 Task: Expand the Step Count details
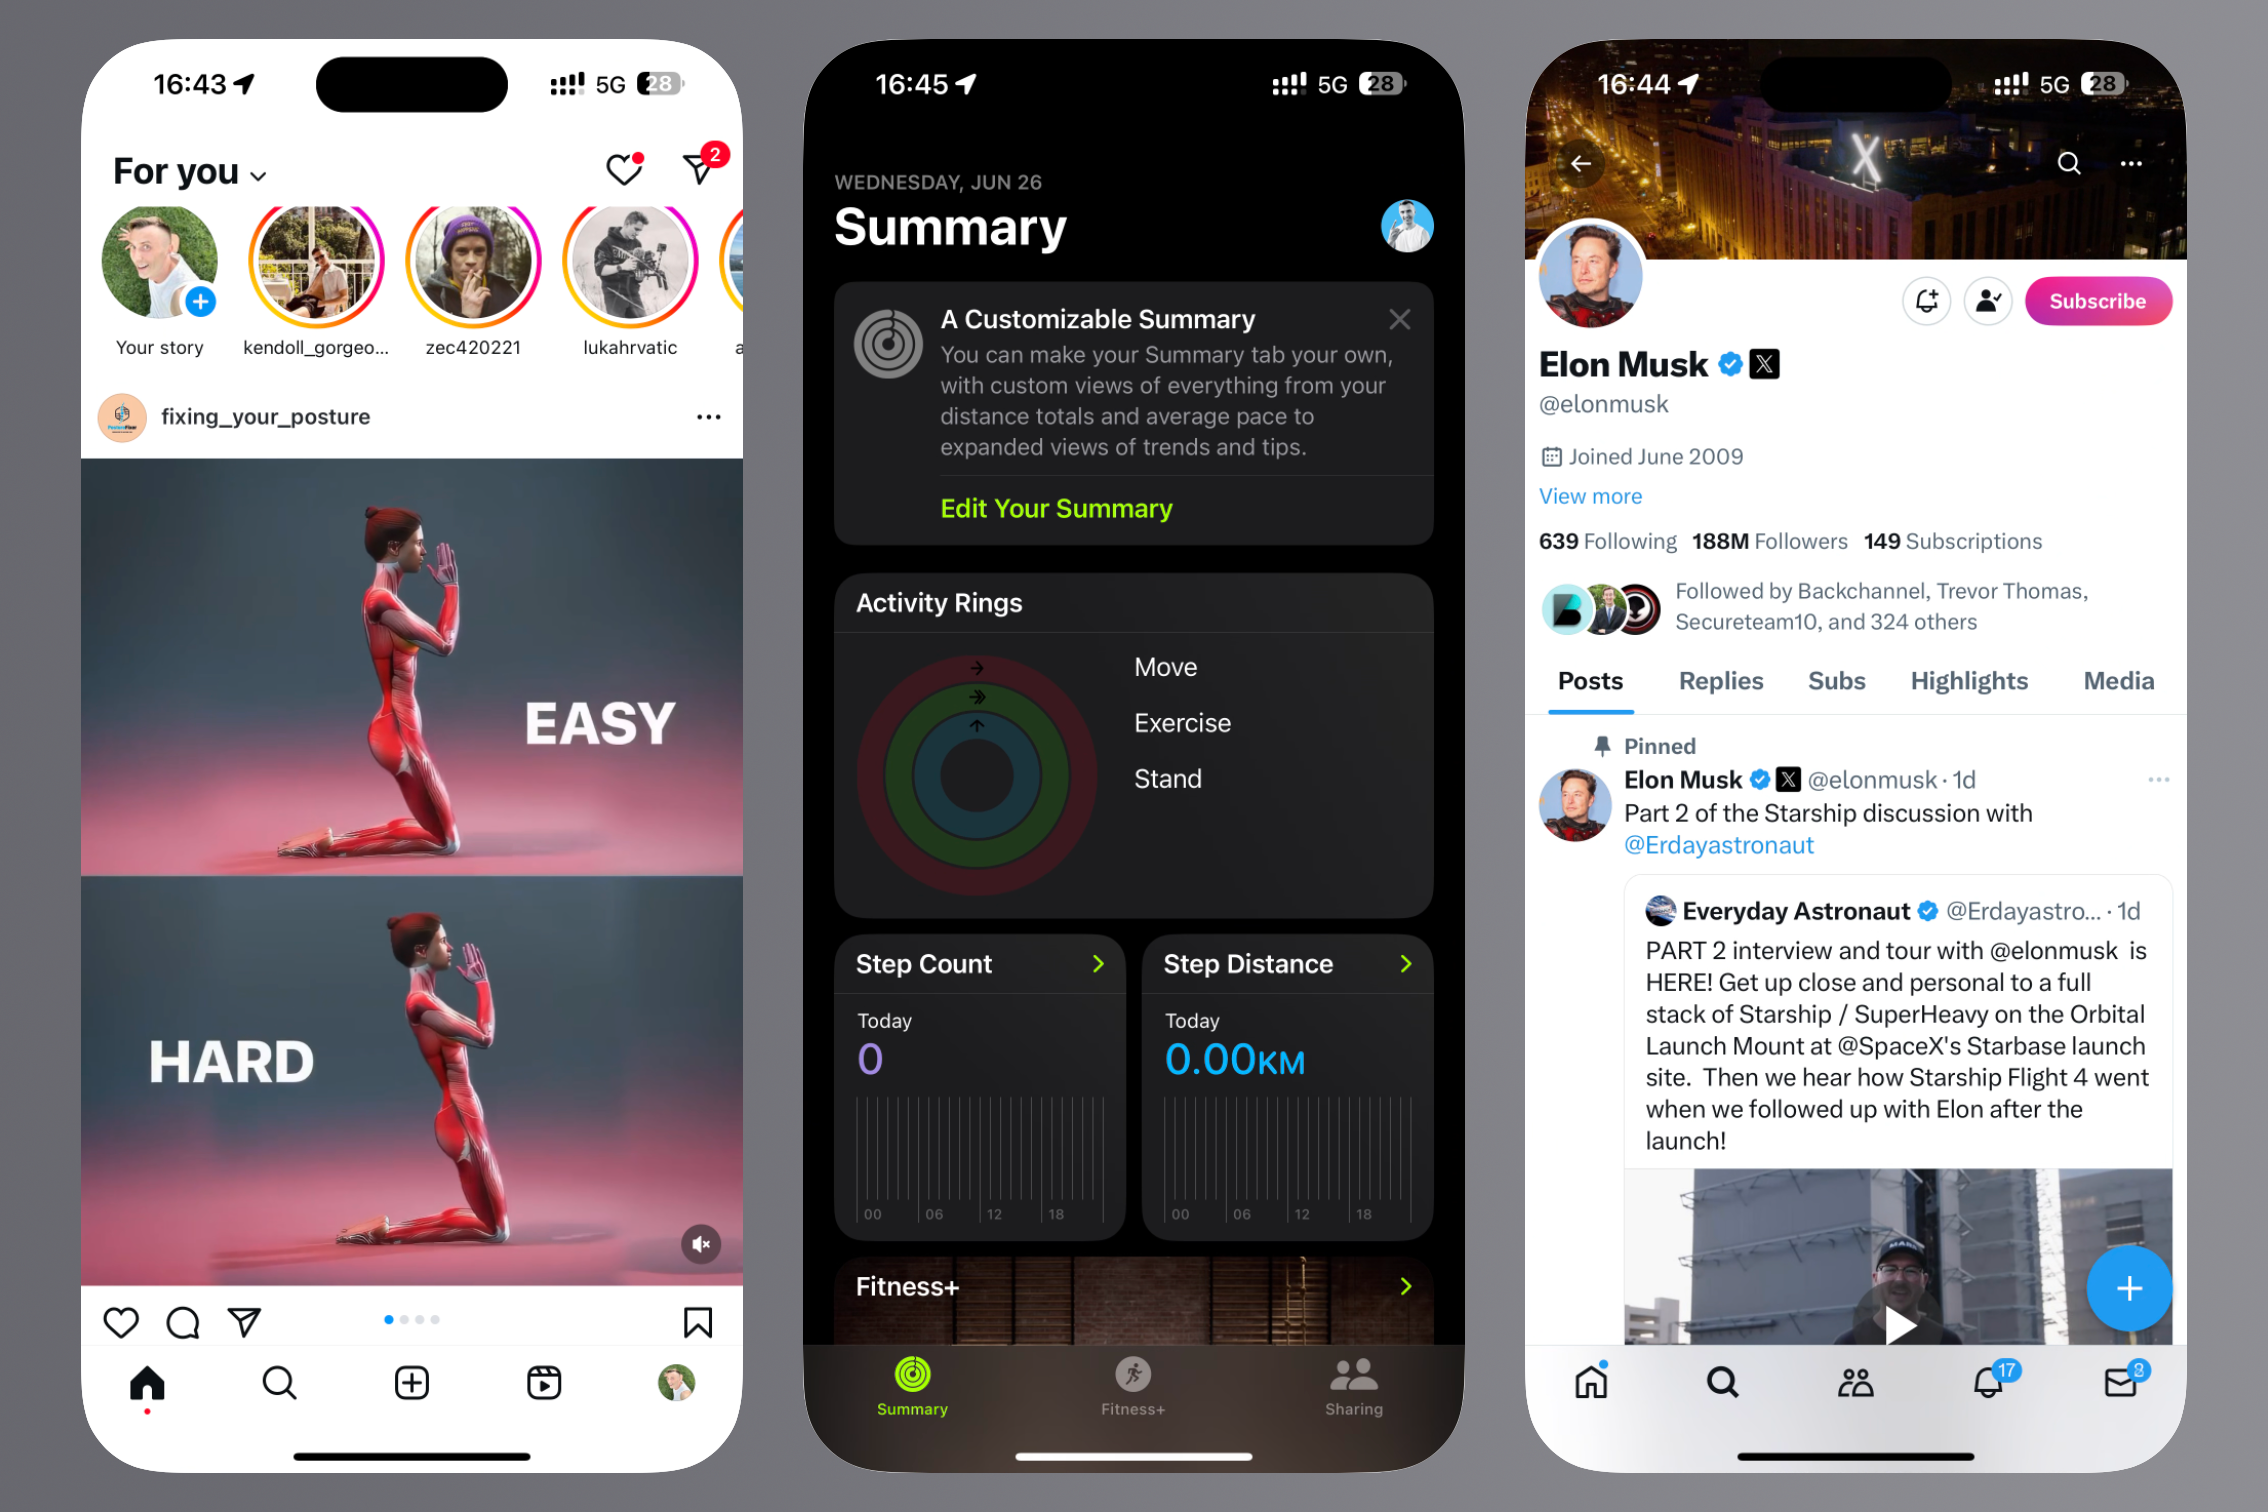pyautogui.click(x=1095, y=965)
